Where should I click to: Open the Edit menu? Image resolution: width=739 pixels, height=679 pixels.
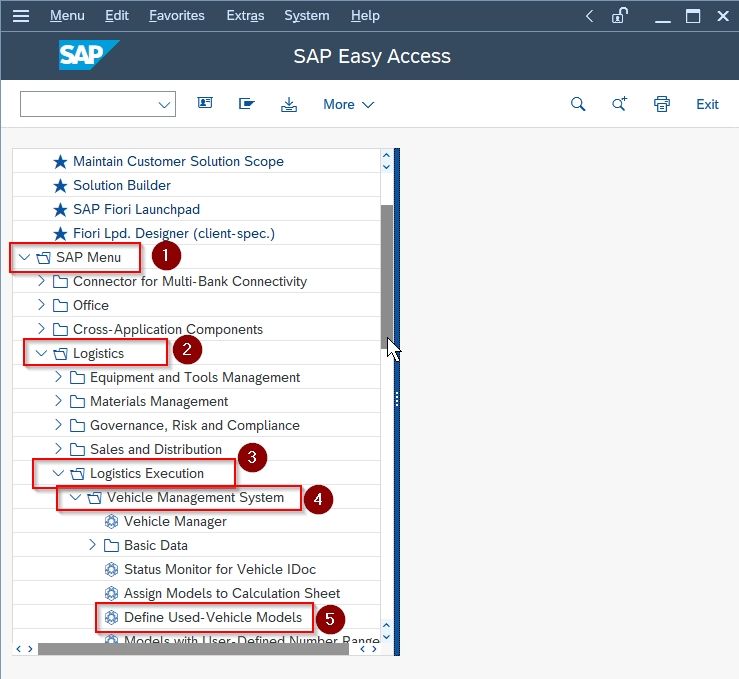tap(116, 16)
